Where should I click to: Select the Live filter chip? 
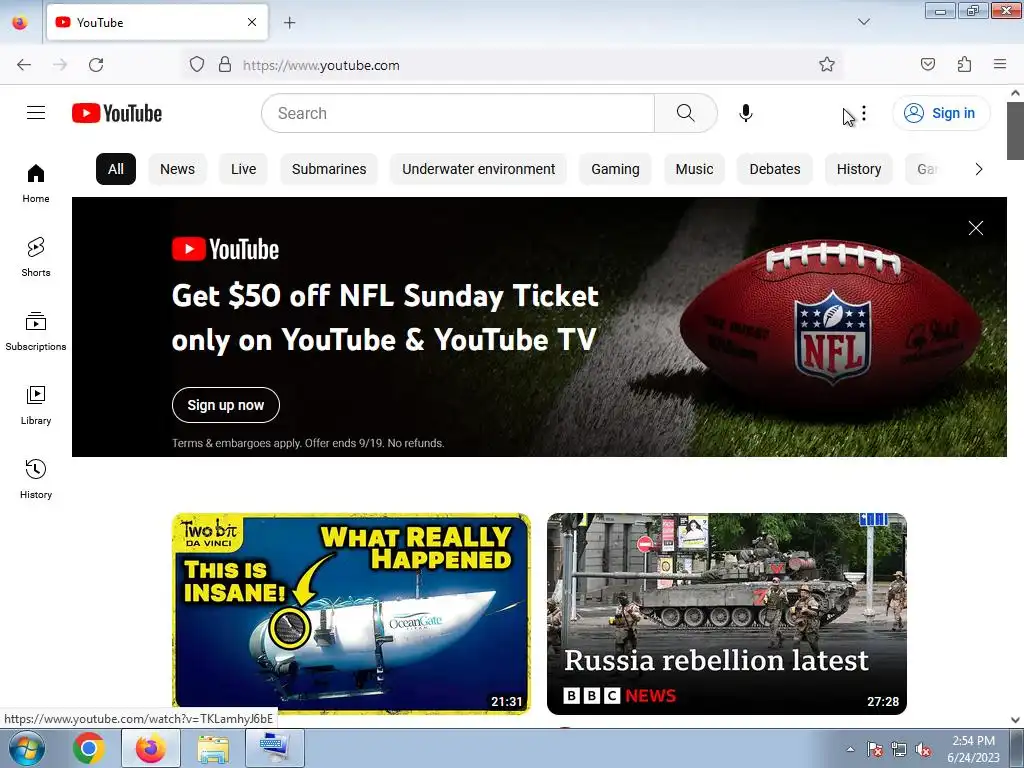point(244,169)
